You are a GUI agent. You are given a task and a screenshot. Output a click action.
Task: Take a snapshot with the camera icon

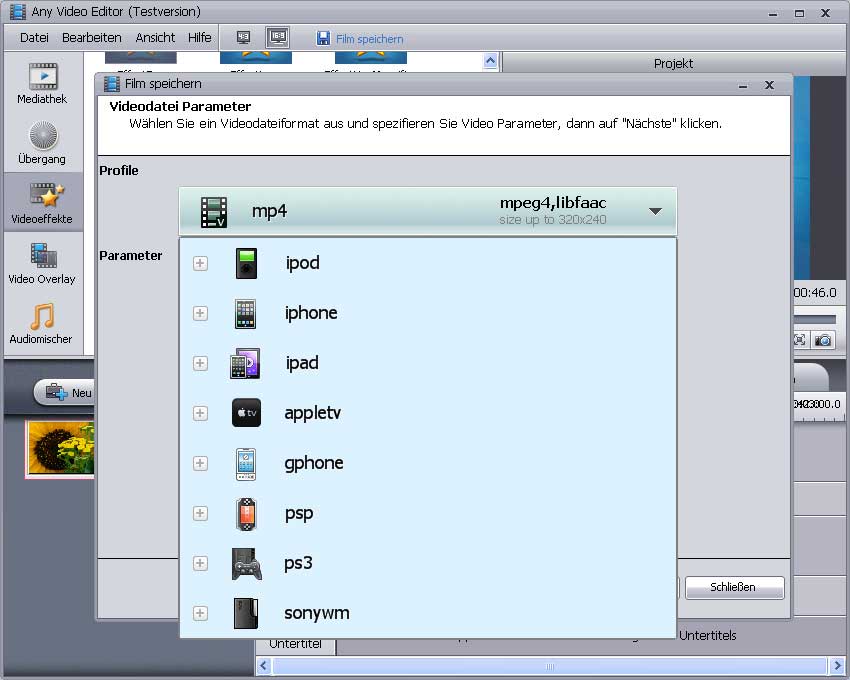(x=823, y=340)
